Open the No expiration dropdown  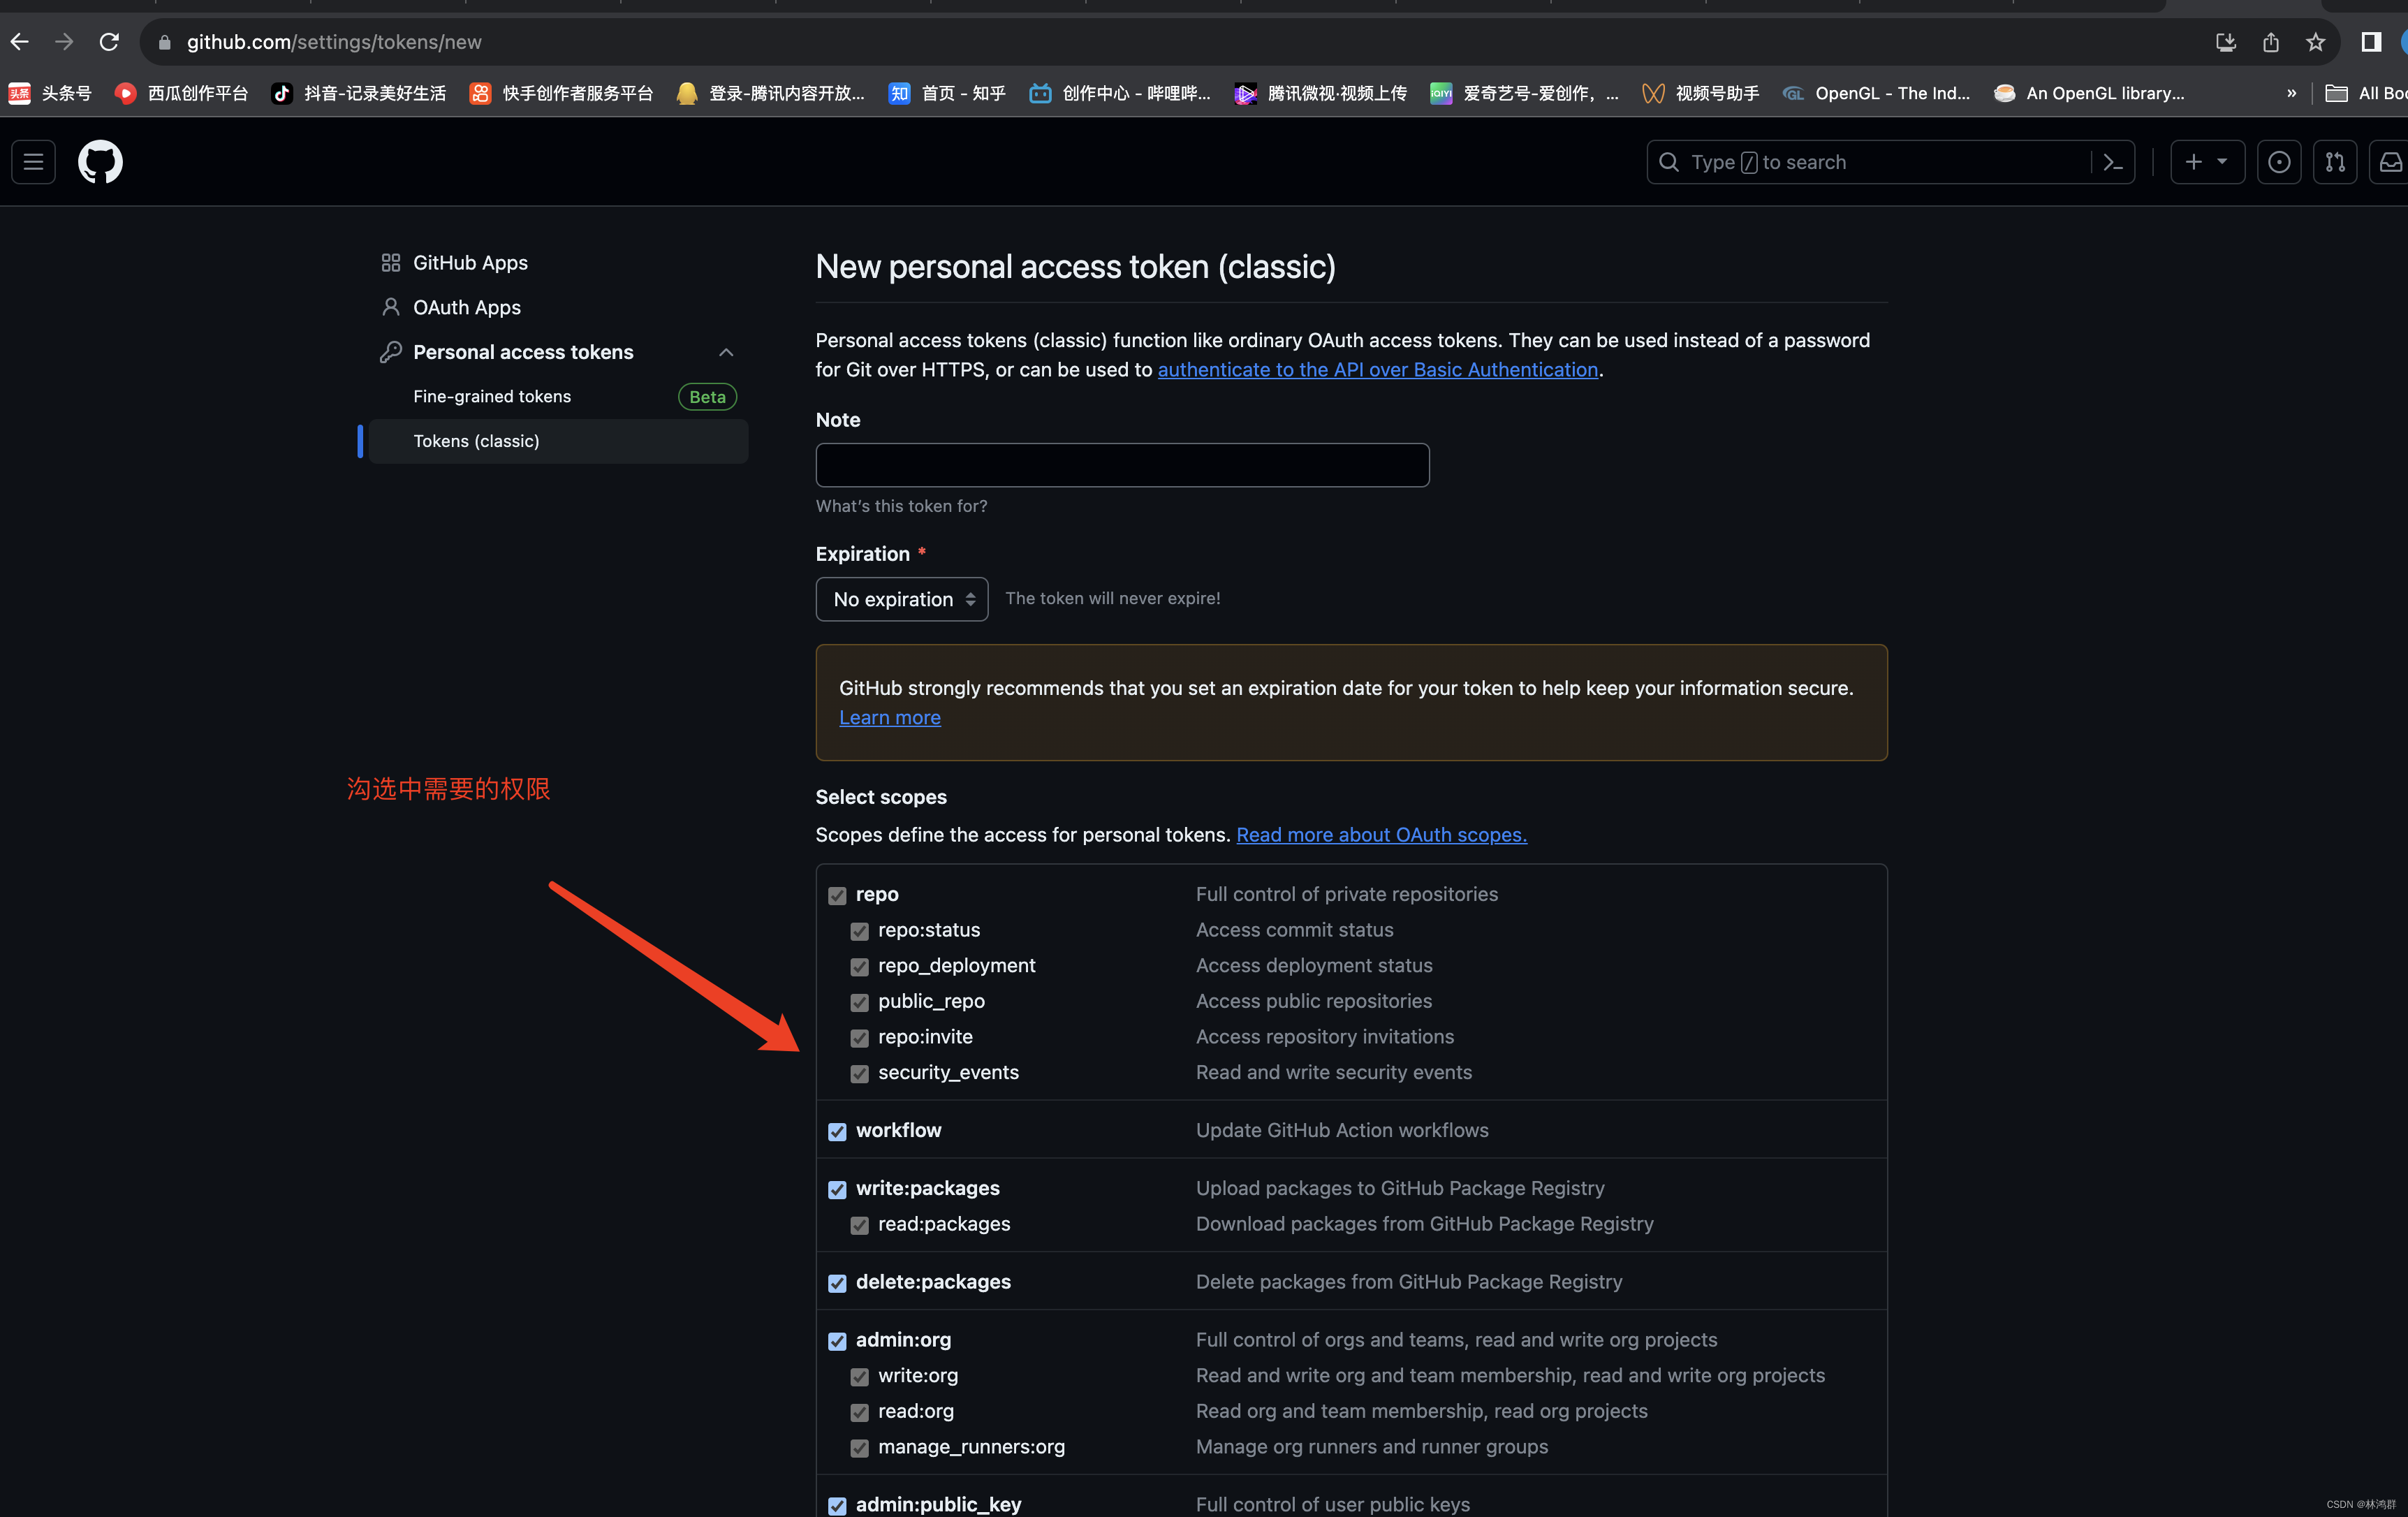click(x=902, y=599)
